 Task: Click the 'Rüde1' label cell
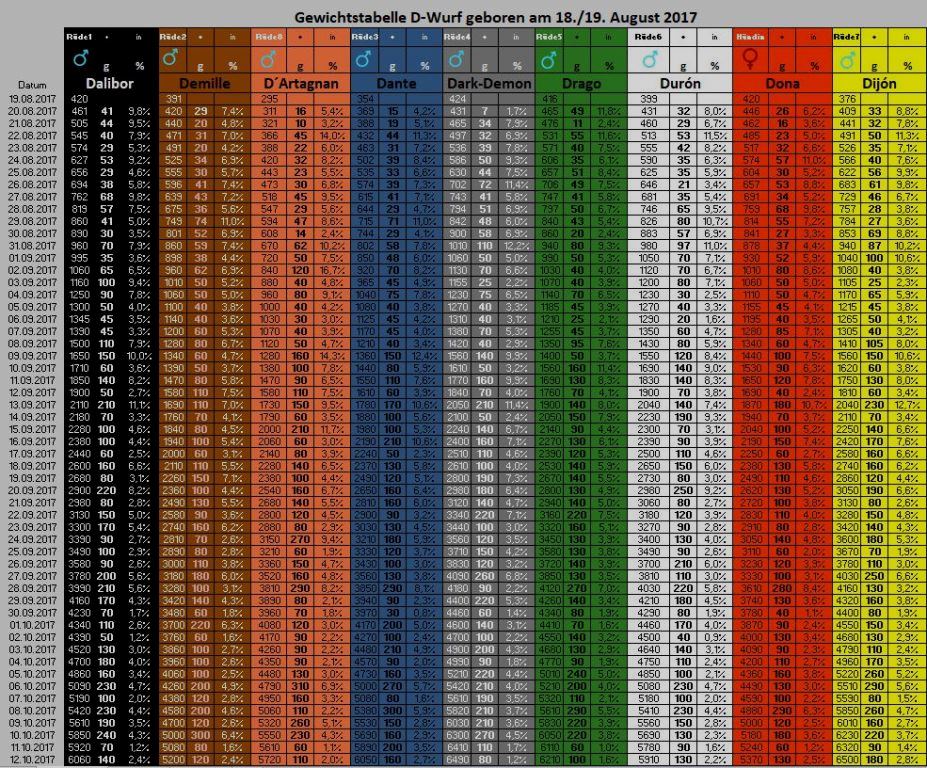(x=79, y=37)
